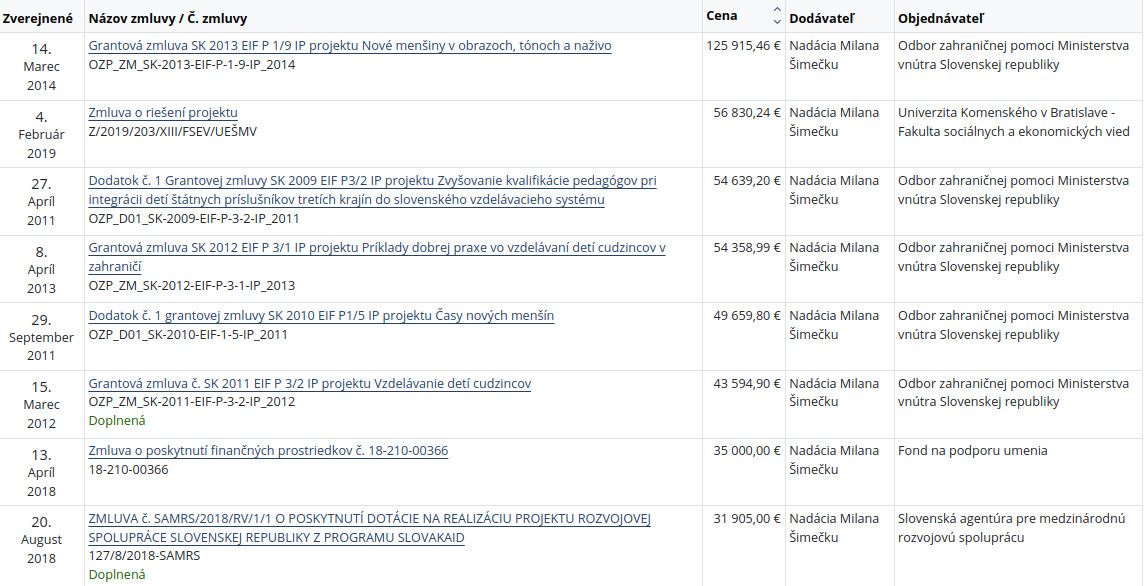This screenshot has height=586, width=1144.
Task: Click the 4. Február 2019 date cell
Action: point(41,134)
